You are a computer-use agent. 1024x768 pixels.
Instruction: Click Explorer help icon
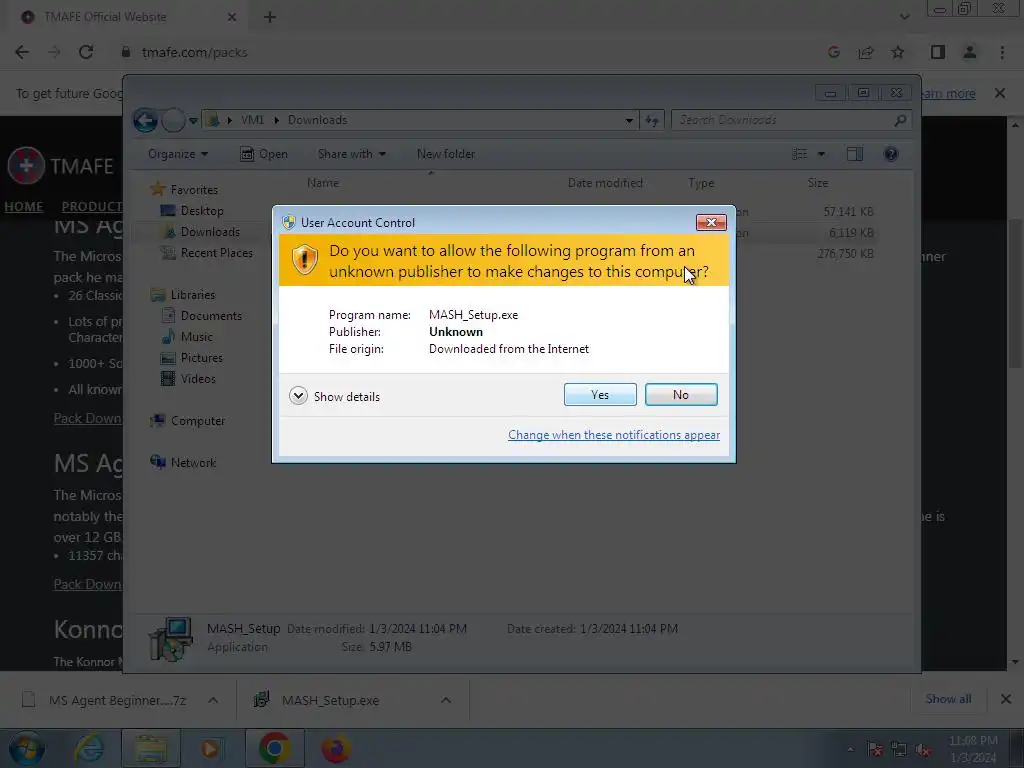coord(891,154)
